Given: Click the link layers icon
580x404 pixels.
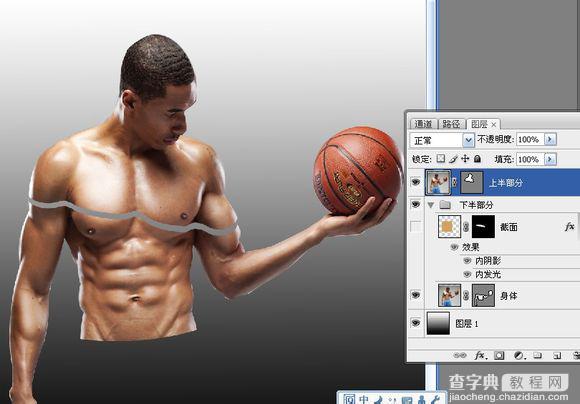Looking at the screenshot, I should point(460,356).
